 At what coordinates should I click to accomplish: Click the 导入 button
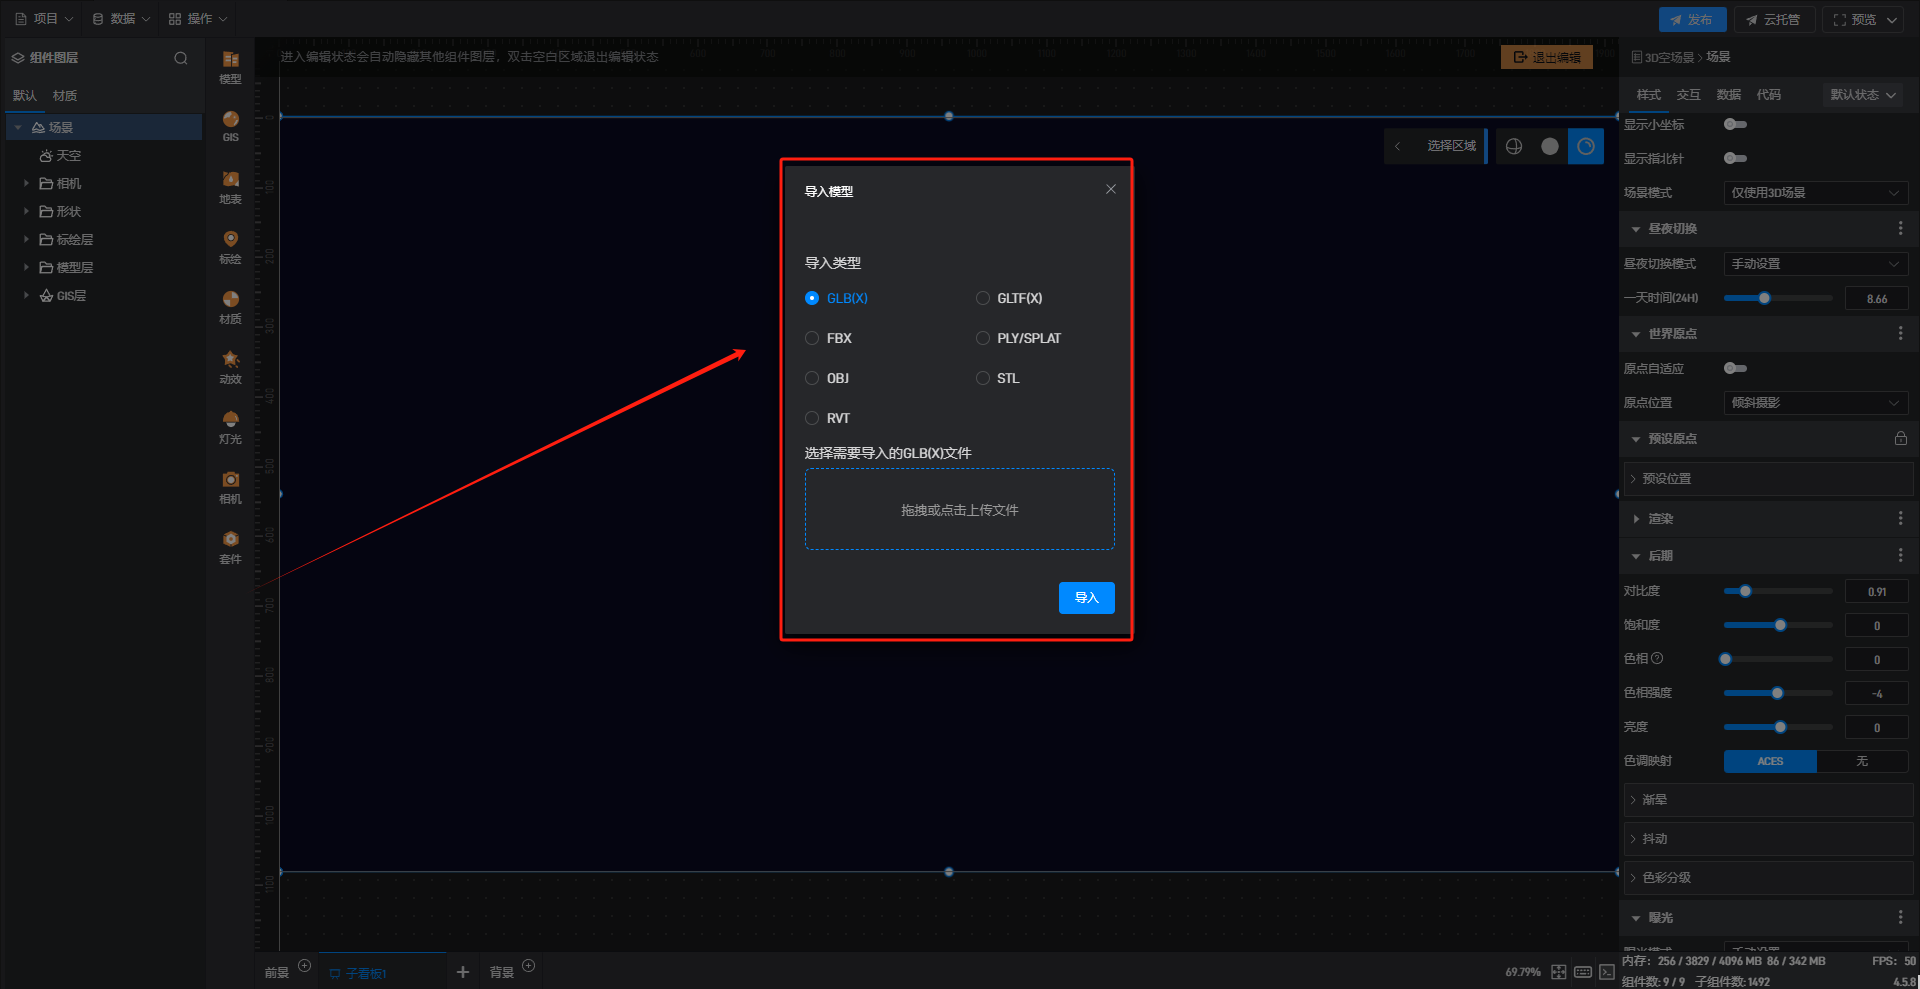tap(1086, 598)
